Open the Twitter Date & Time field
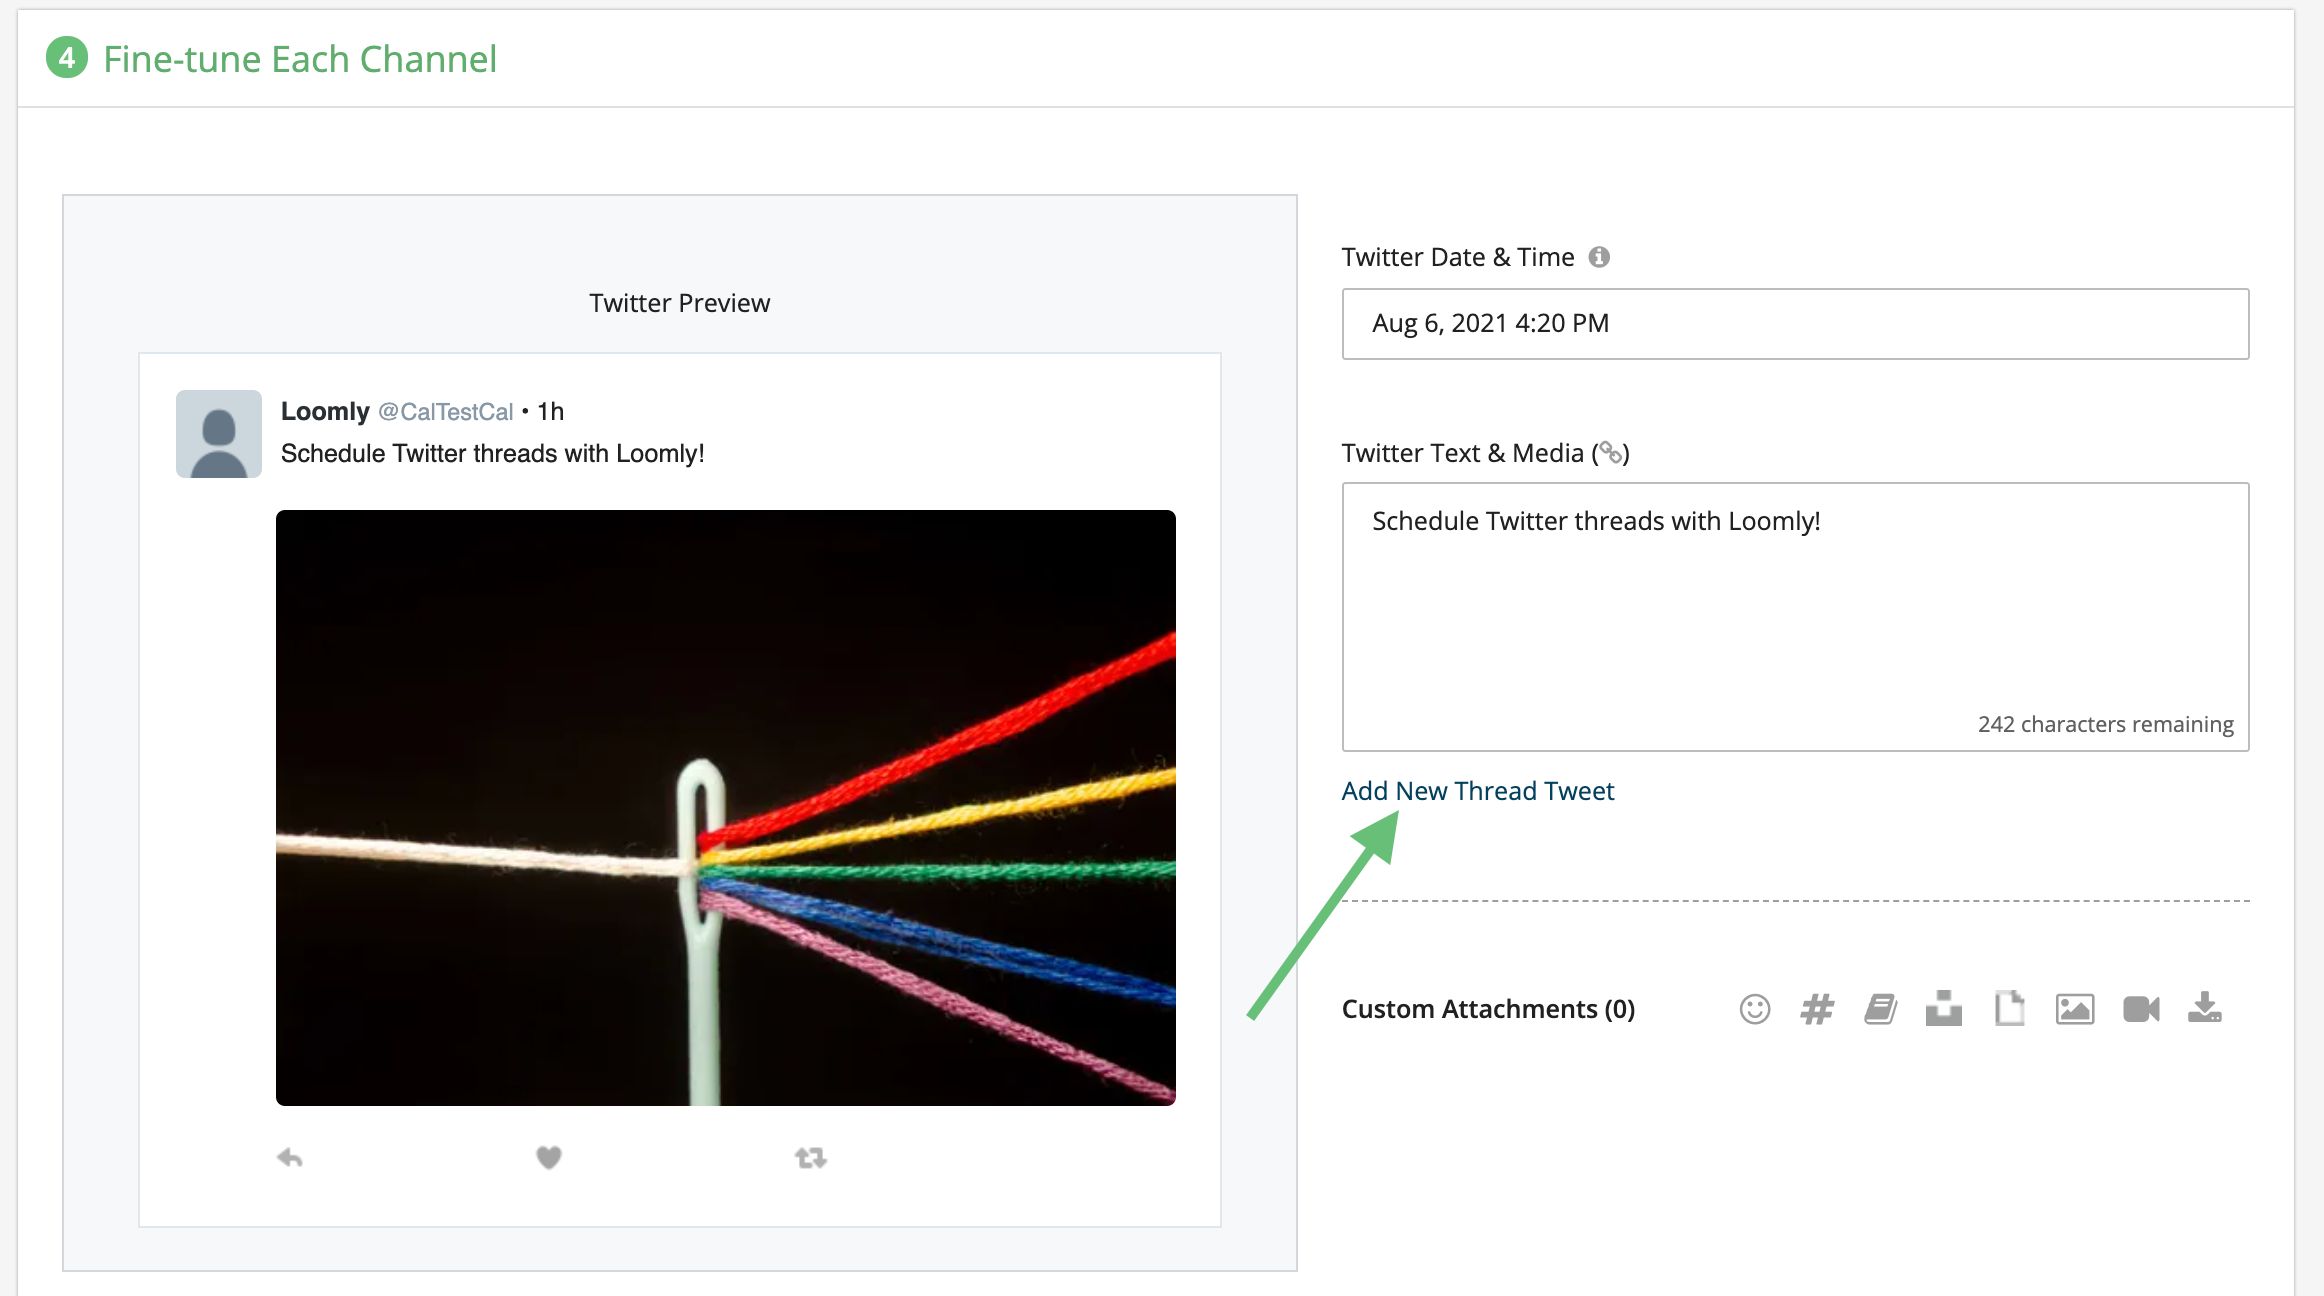Screen dimensions: 2324x1296 click(x=1795, y=324)
